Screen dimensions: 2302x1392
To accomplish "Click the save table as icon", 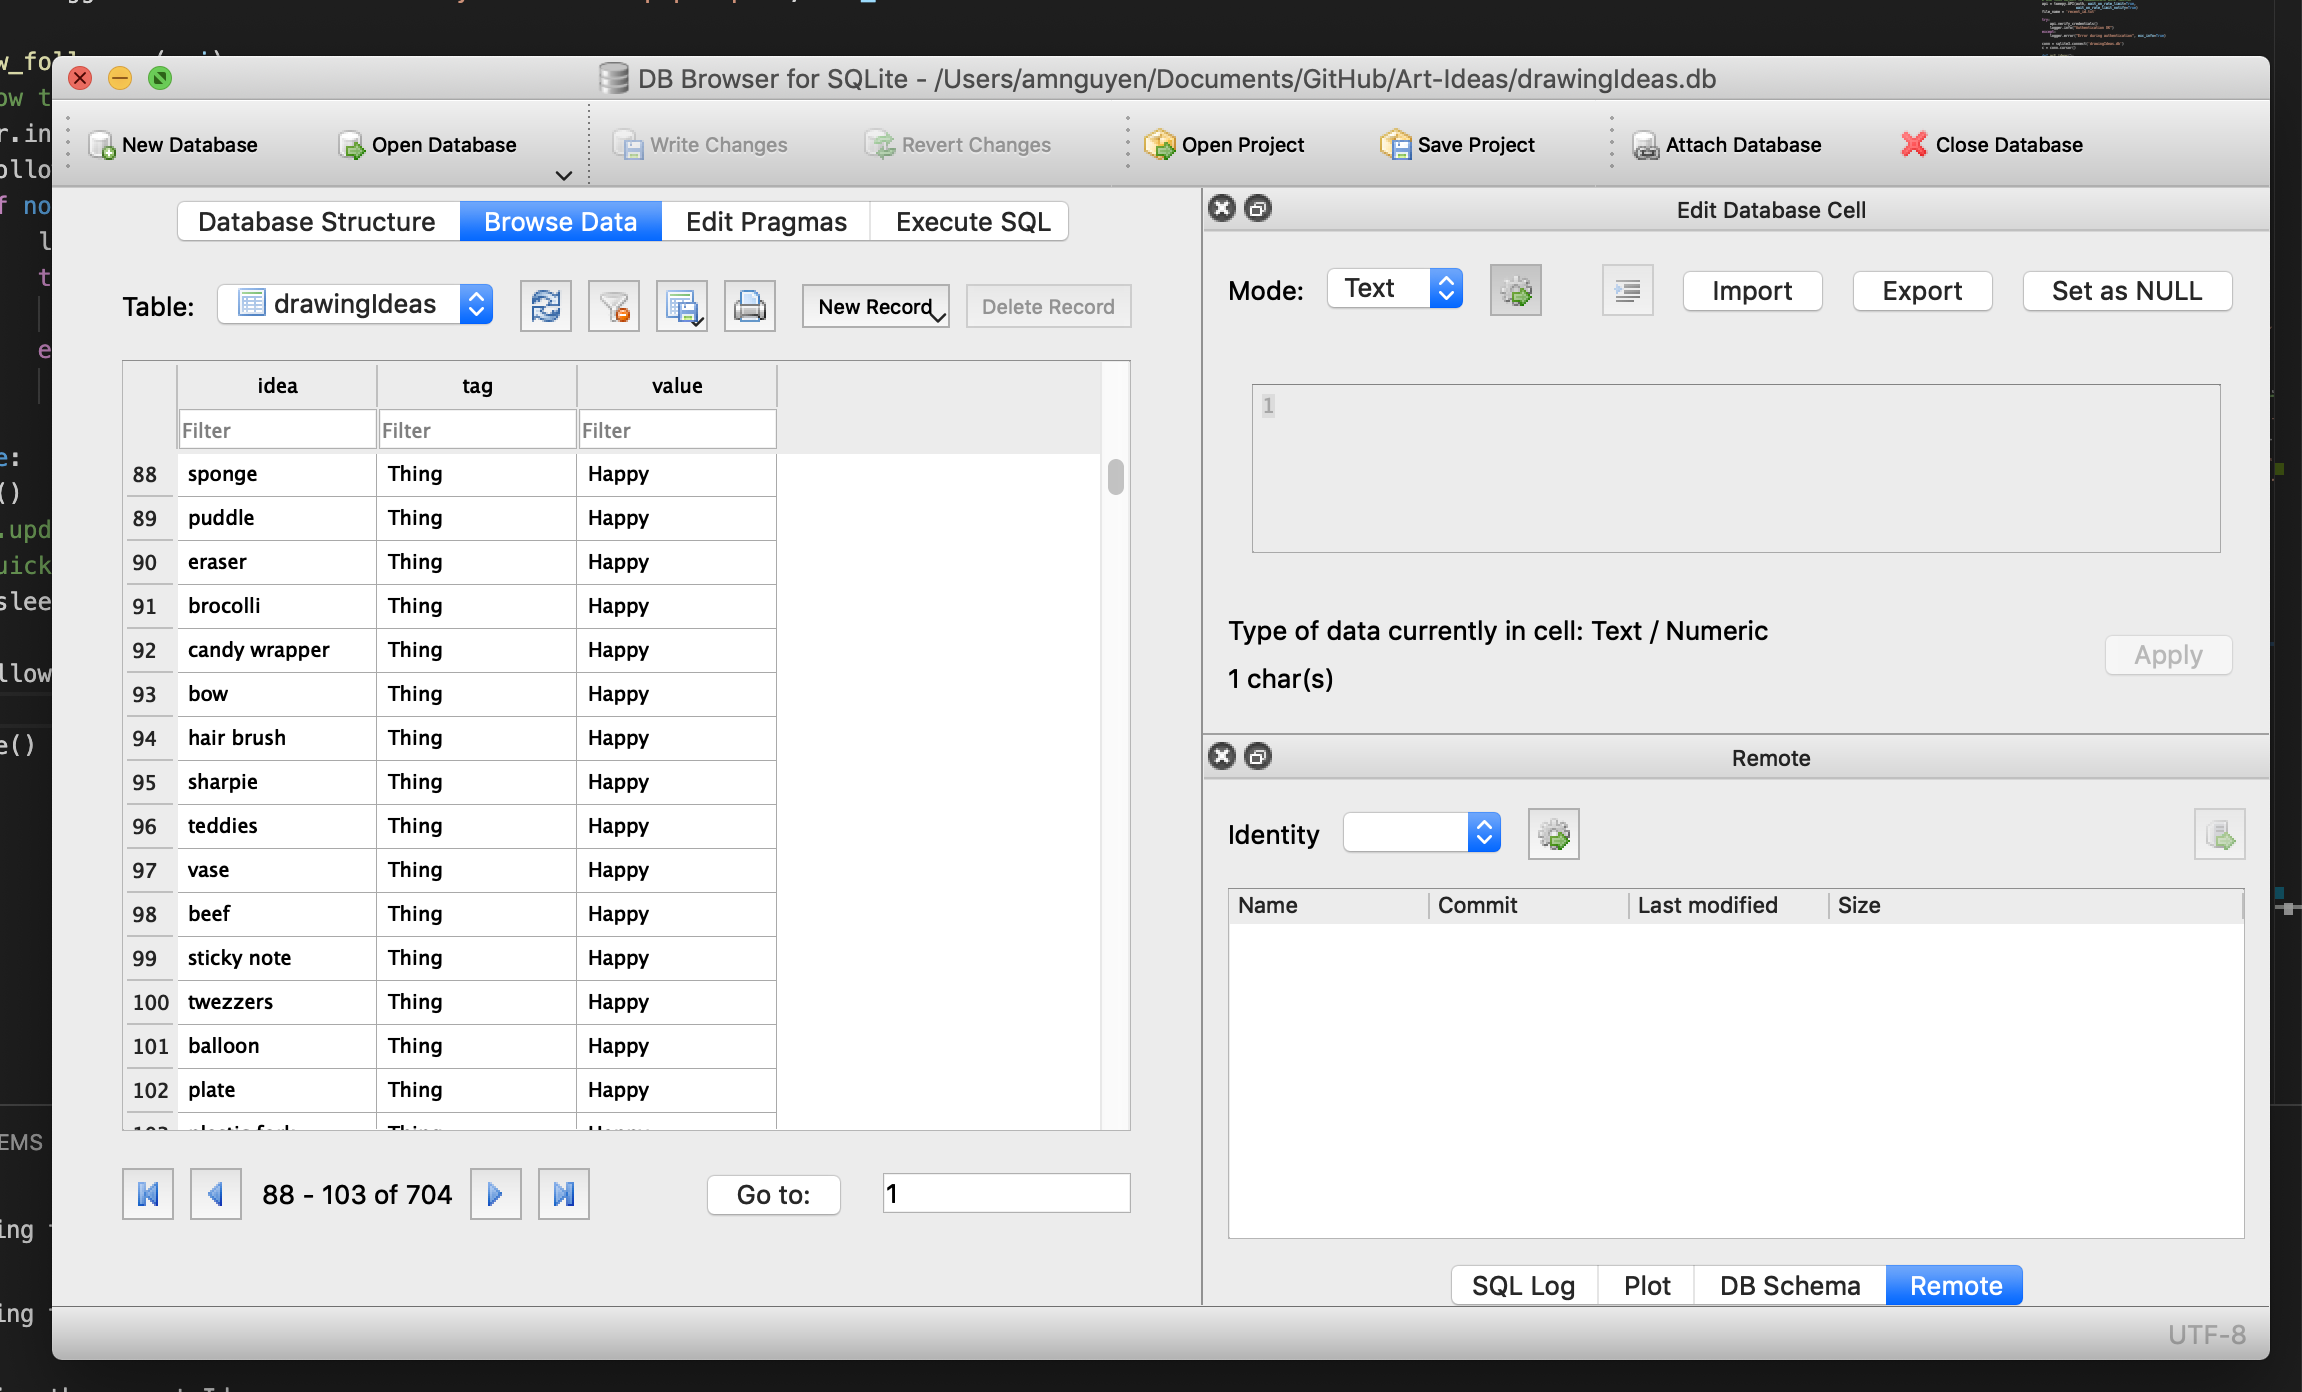I will coord(681,306).
